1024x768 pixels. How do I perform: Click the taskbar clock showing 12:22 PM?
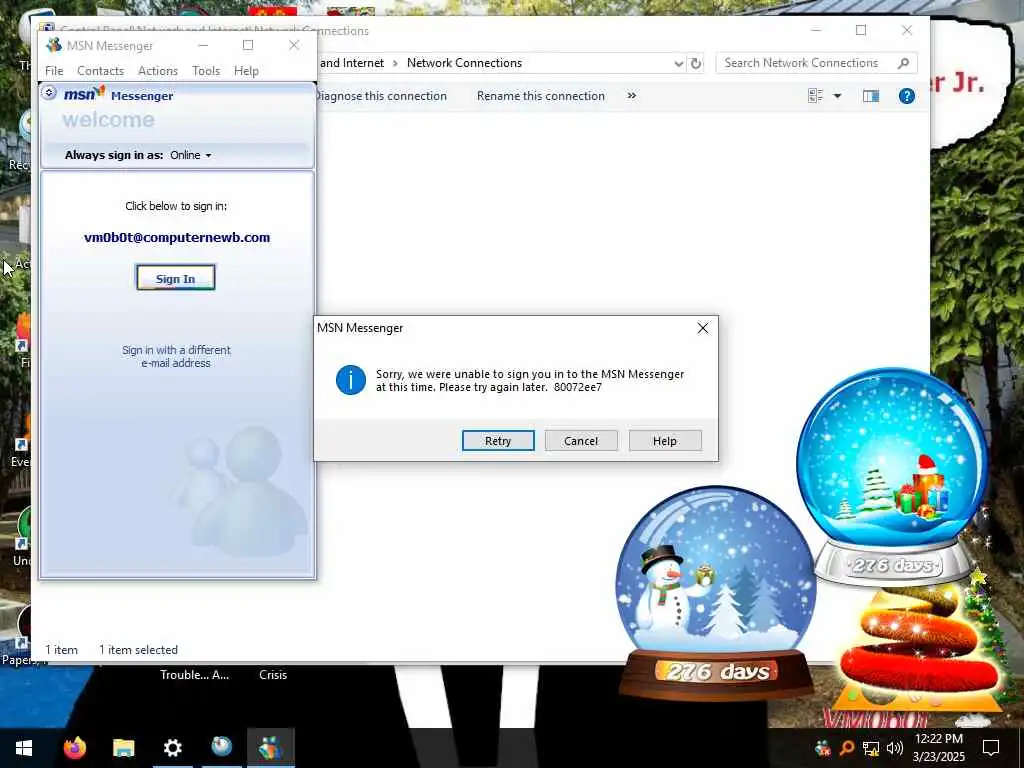point(938,748)
